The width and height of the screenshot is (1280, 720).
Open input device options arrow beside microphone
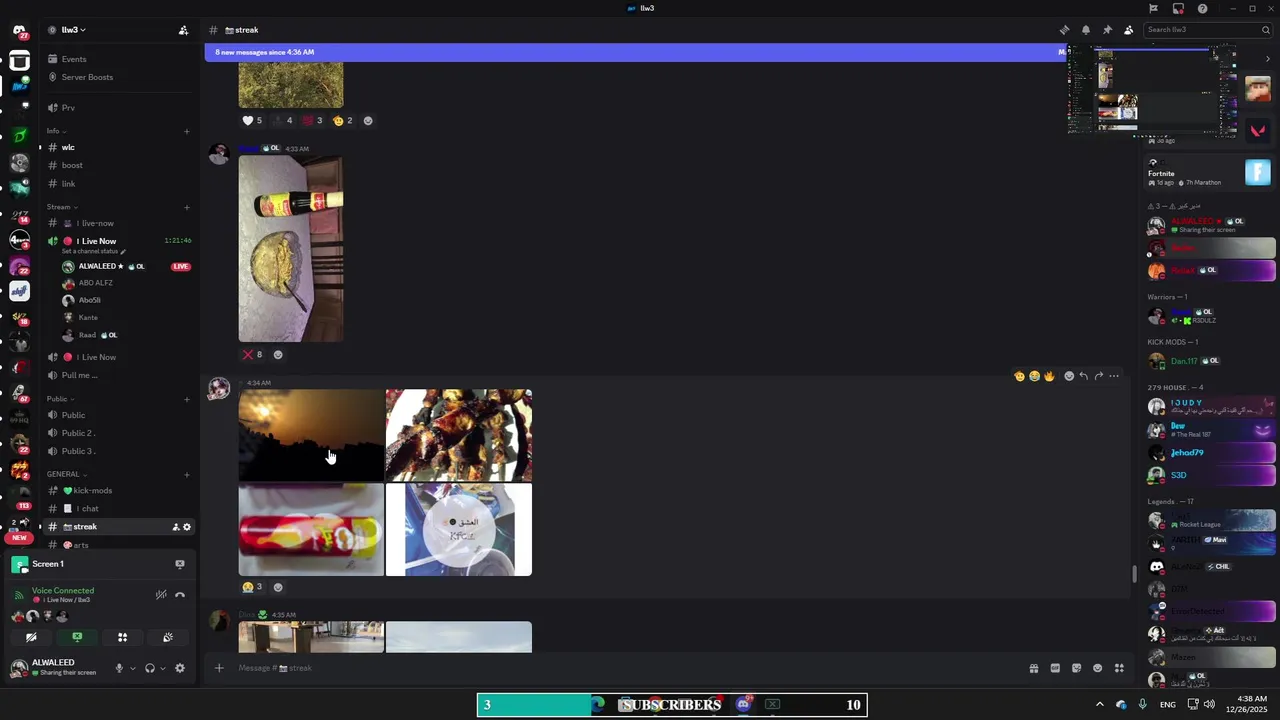point(132,668)
